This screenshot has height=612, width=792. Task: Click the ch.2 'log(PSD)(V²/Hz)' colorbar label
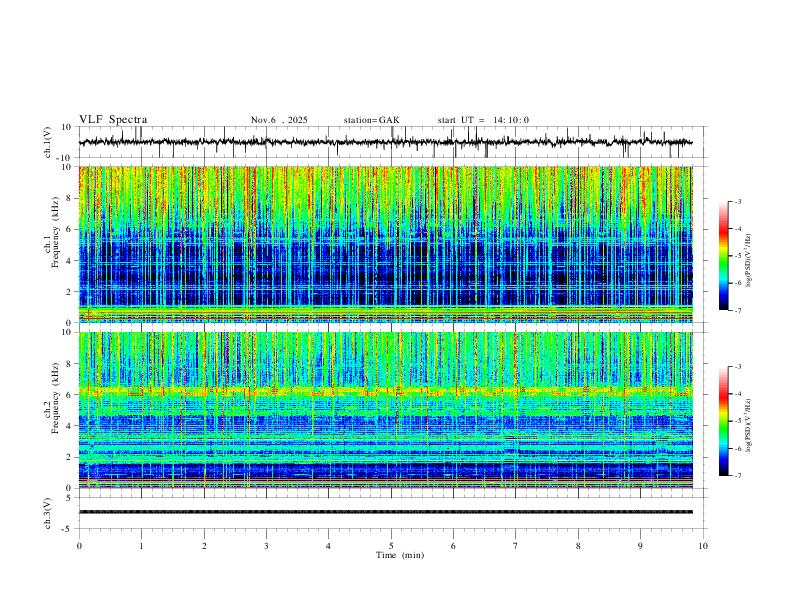749,425
